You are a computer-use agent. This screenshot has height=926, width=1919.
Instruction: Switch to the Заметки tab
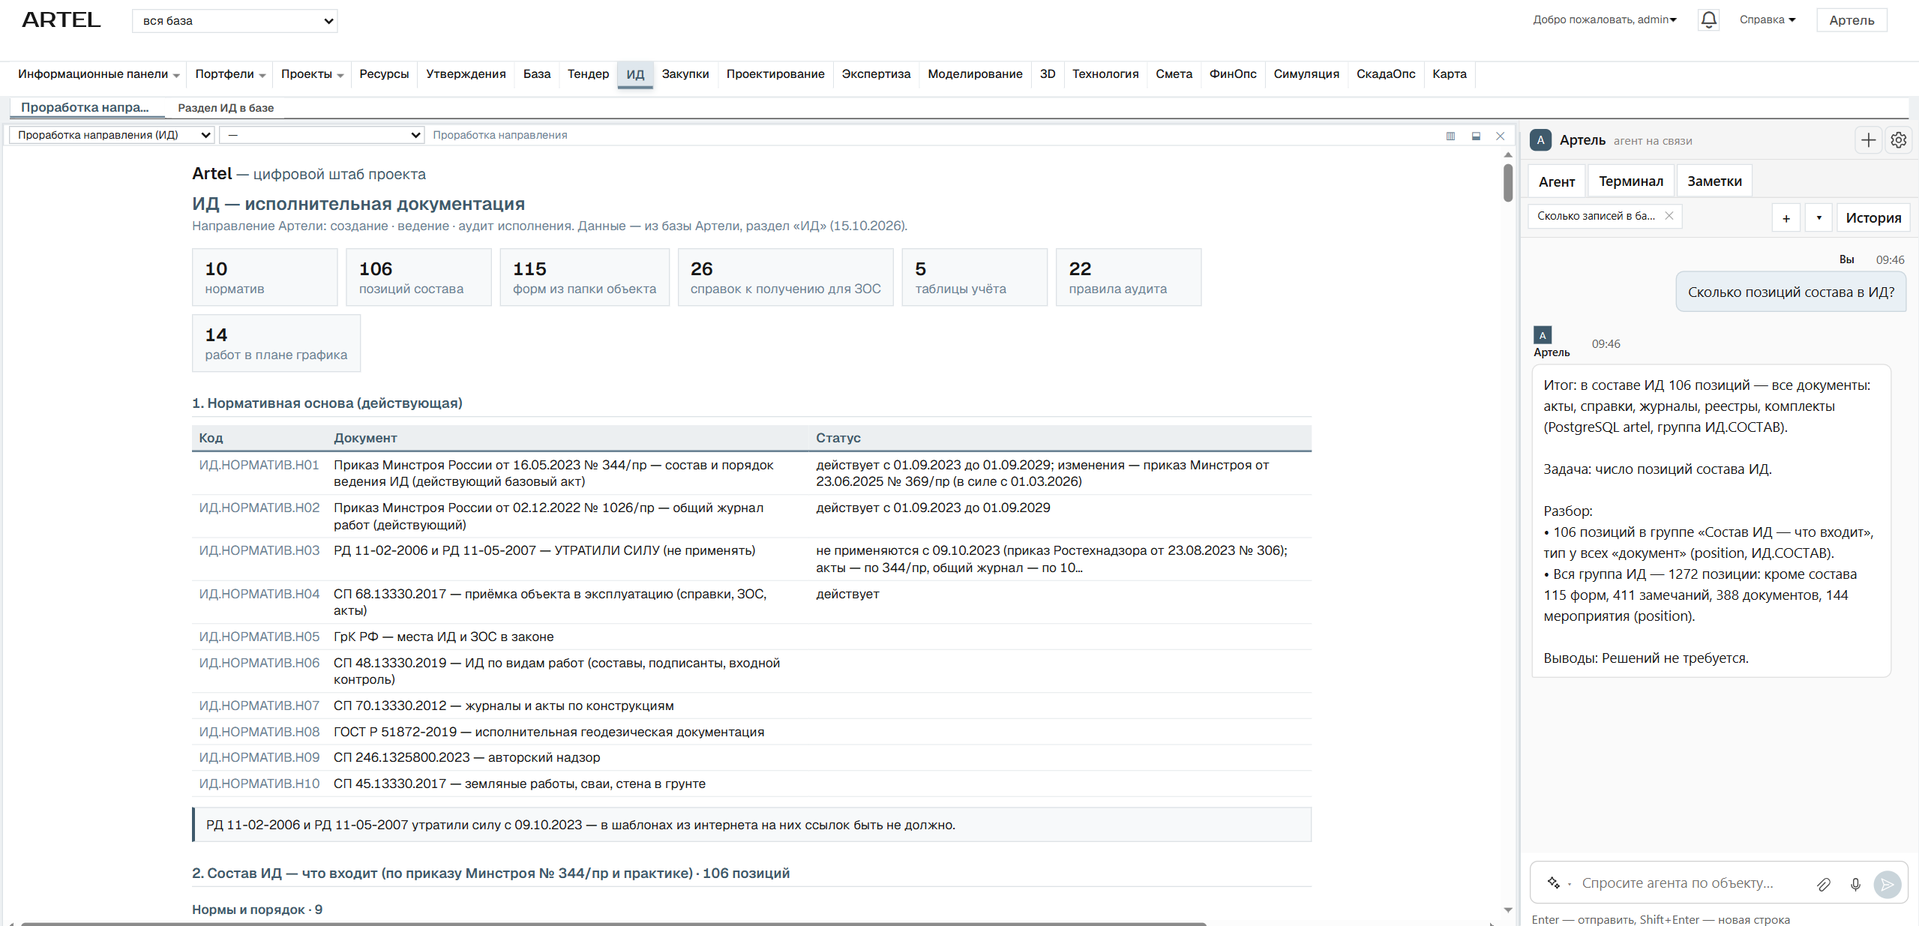pyautogui.click(x=1714, y=181)
